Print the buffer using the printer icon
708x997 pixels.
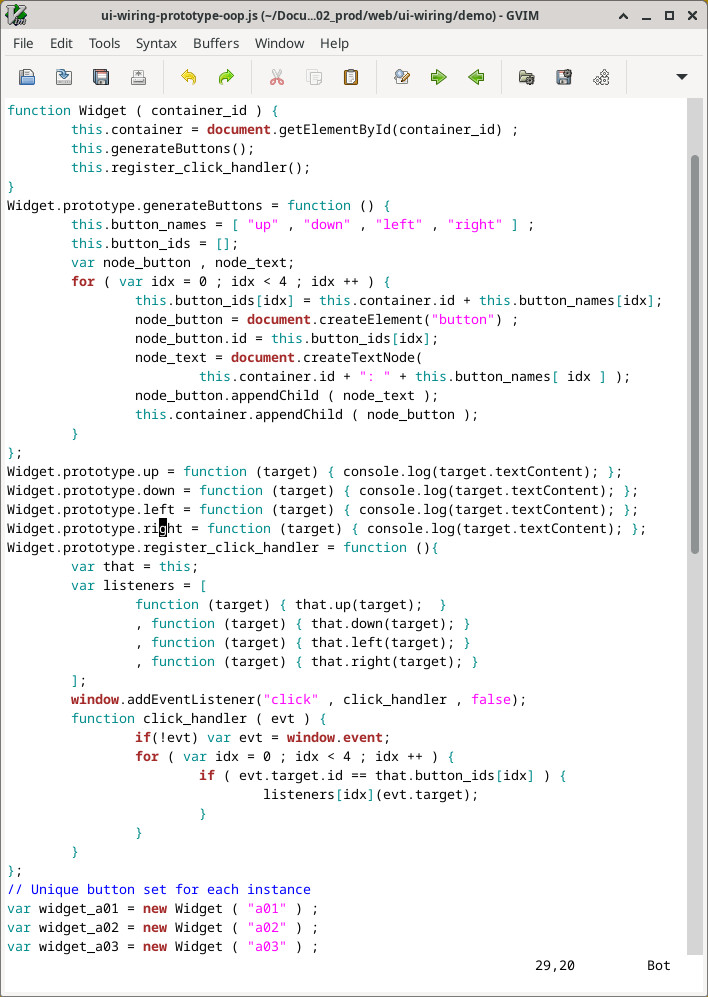pyautogui.click(x=138, y=77)
